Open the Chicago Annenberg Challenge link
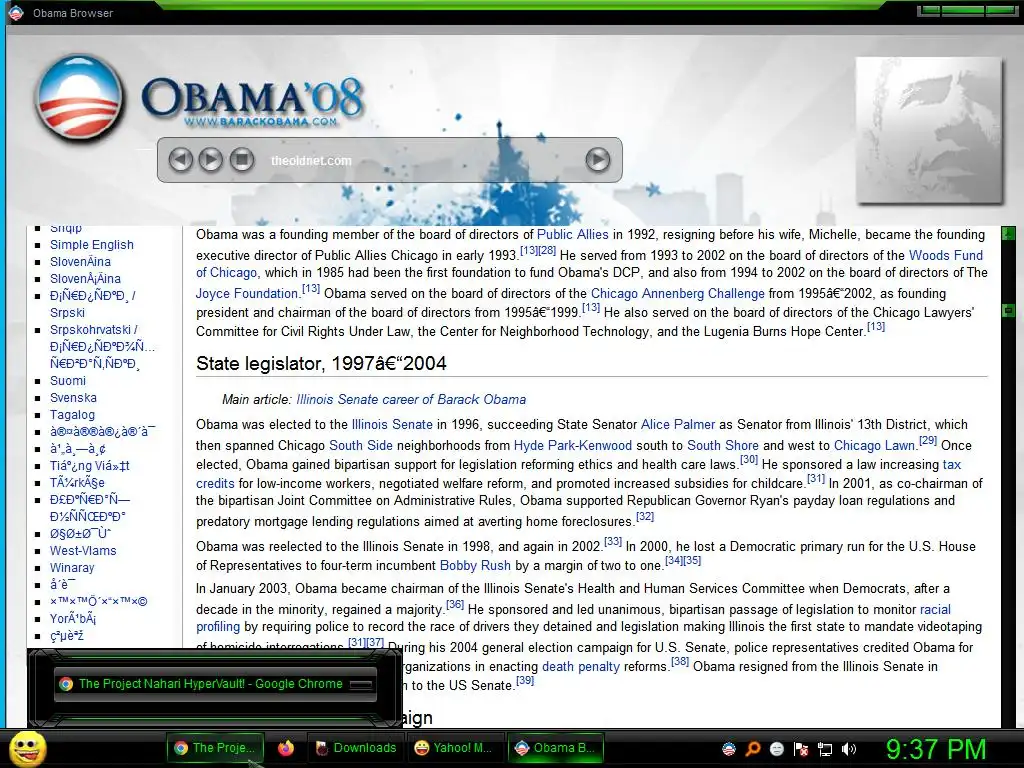 coord(677,293)
